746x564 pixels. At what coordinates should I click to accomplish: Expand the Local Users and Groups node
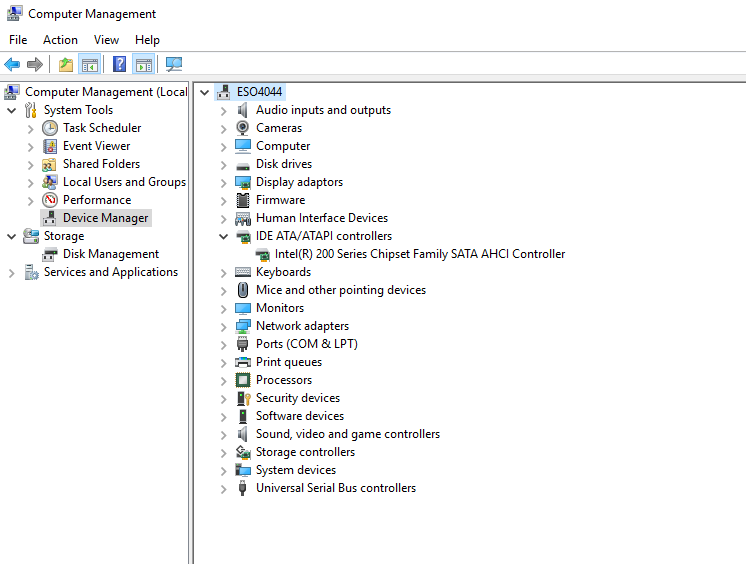[30, 183]
